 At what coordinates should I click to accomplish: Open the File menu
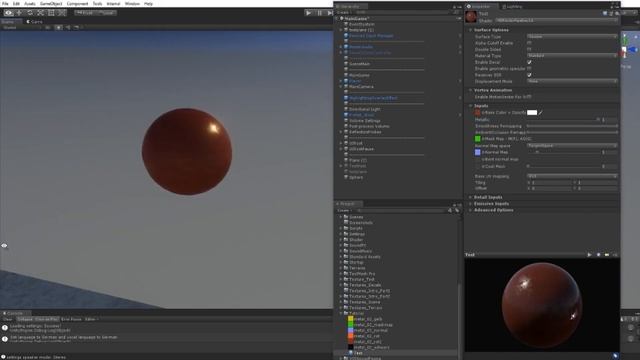[5, 4]
